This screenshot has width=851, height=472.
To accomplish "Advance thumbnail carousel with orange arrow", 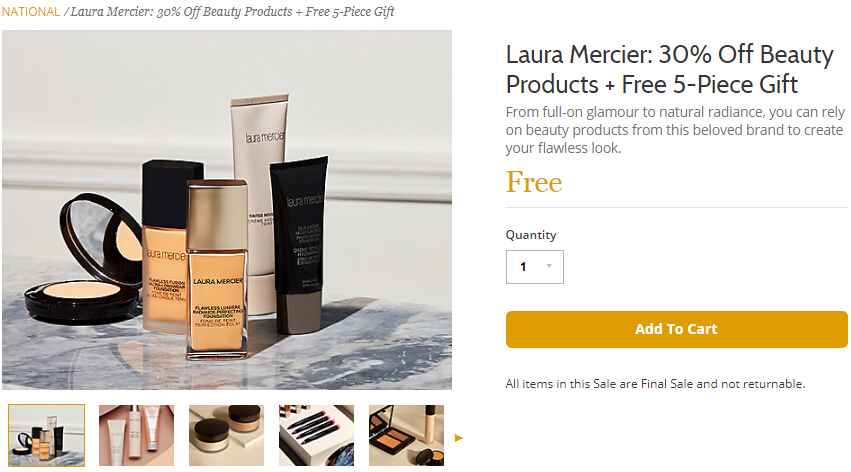I will [459, 438].
